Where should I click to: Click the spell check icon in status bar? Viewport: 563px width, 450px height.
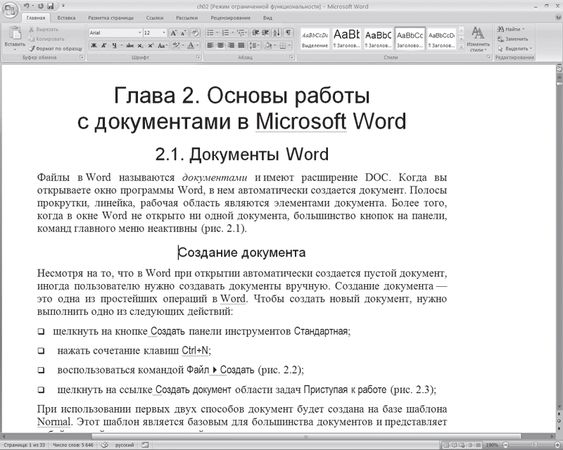(x=104, y=445)
